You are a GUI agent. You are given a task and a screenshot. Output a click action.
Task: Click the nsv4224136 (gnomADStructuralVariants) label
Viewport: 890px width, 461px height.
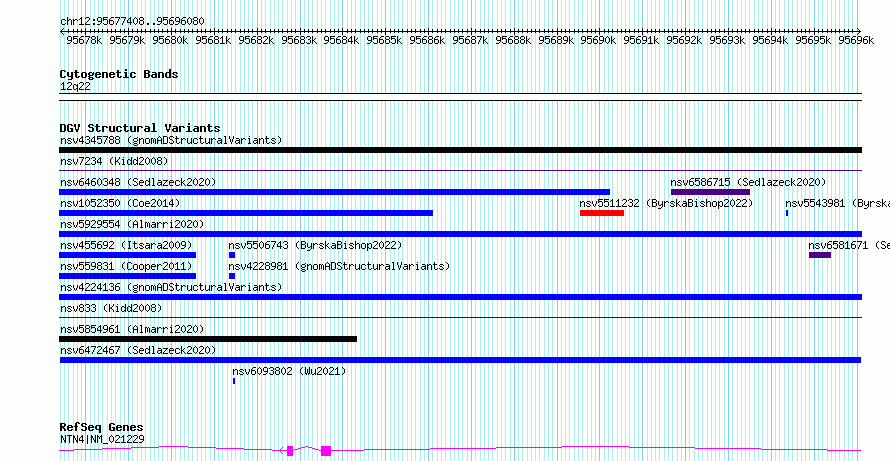[171, 287]
